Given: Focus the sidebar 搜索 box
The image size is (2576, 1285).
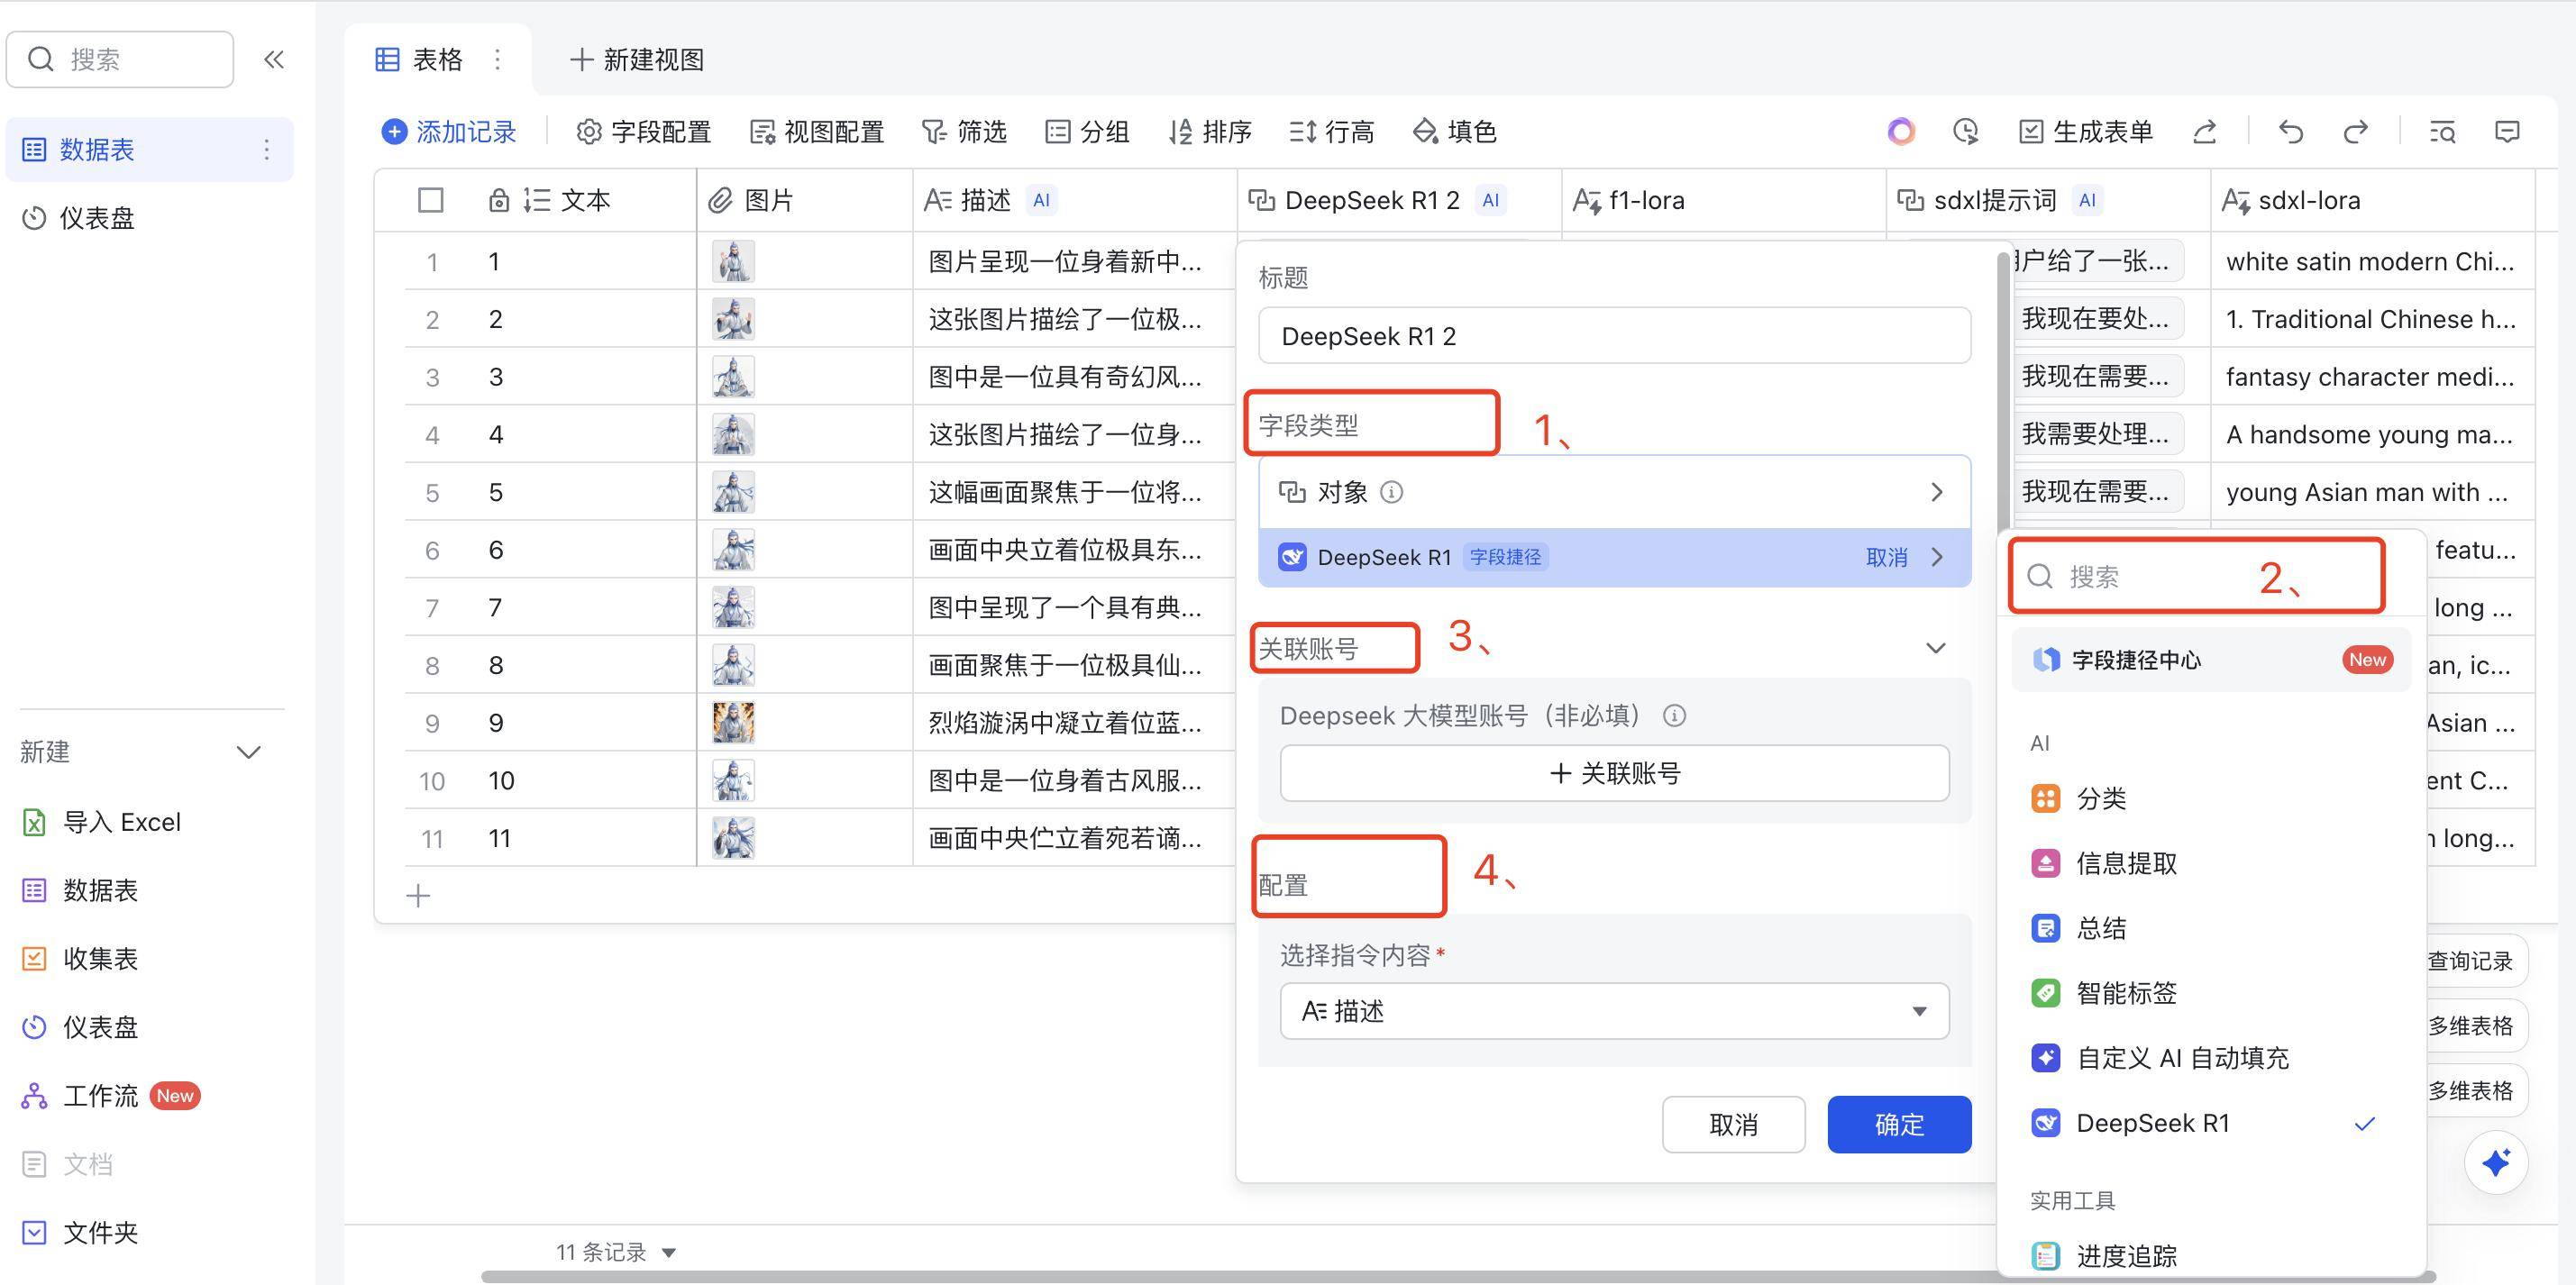Looking at the screenshot, I should [x=120, y=59].
